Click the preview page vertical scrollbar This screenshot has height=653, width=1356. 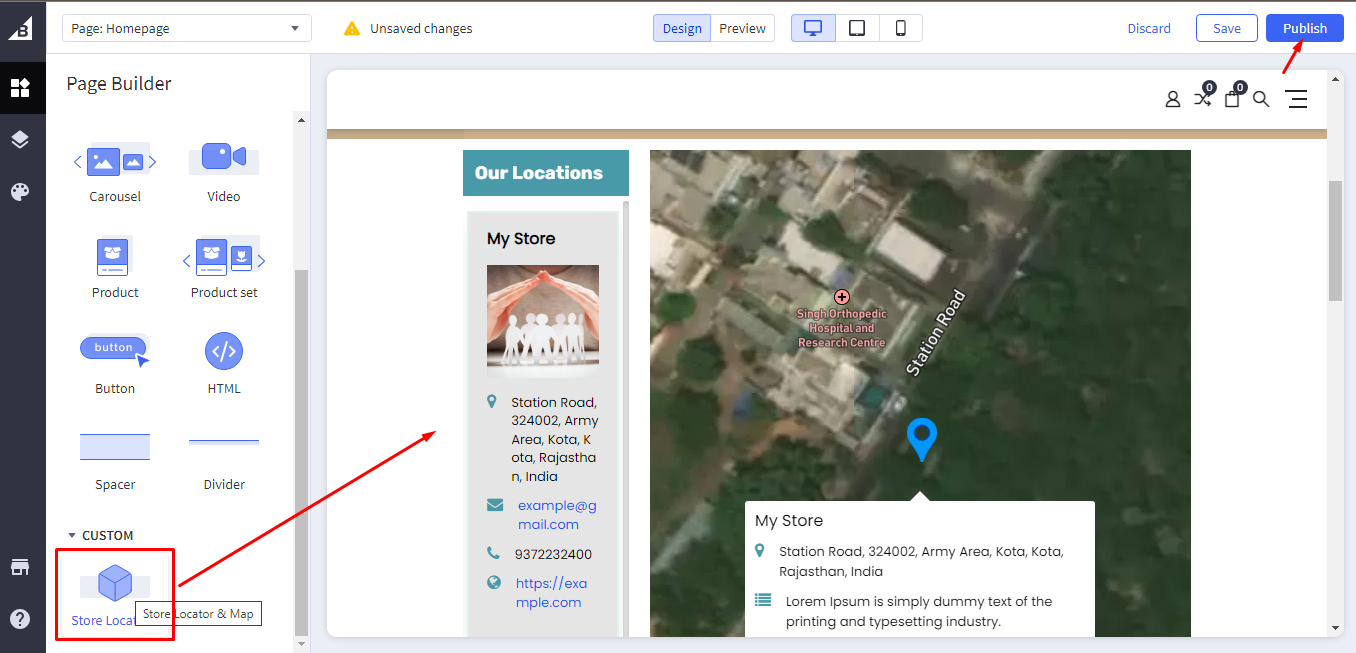pyautogui.click(x=1335, y=240)
